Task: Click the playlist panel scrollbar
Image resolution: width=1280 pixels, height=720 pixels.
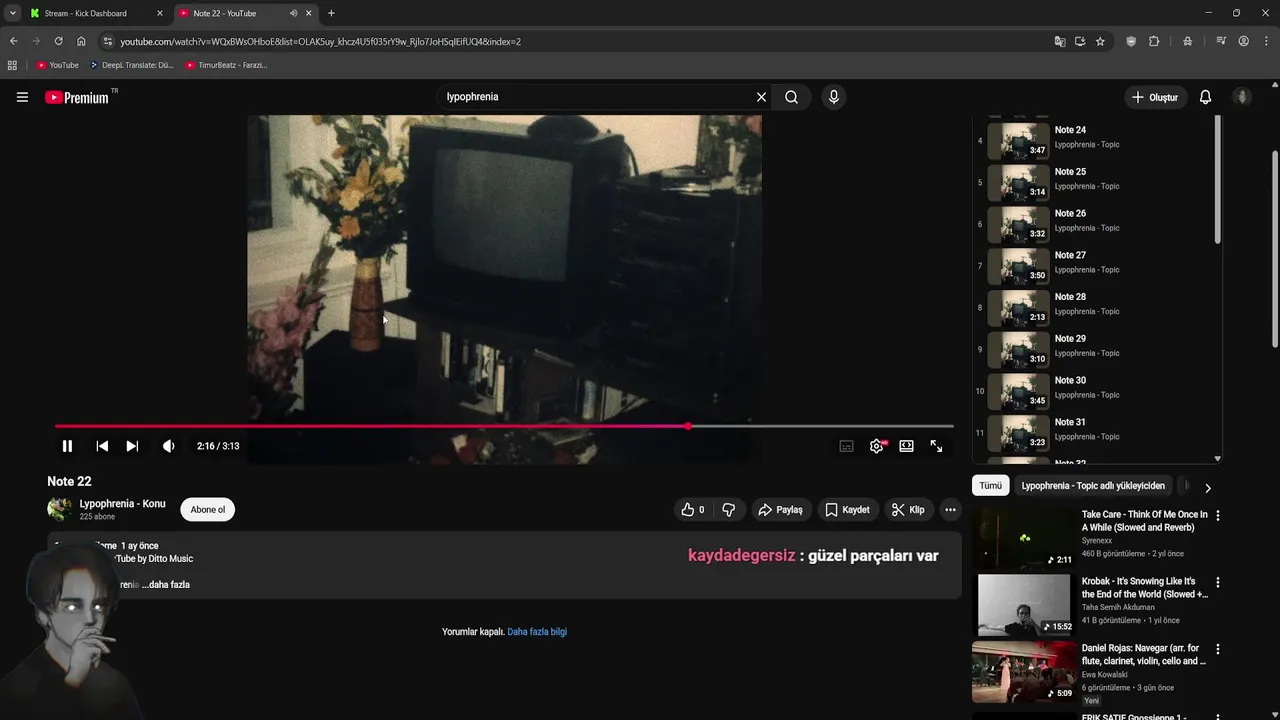Action: 1217,180
